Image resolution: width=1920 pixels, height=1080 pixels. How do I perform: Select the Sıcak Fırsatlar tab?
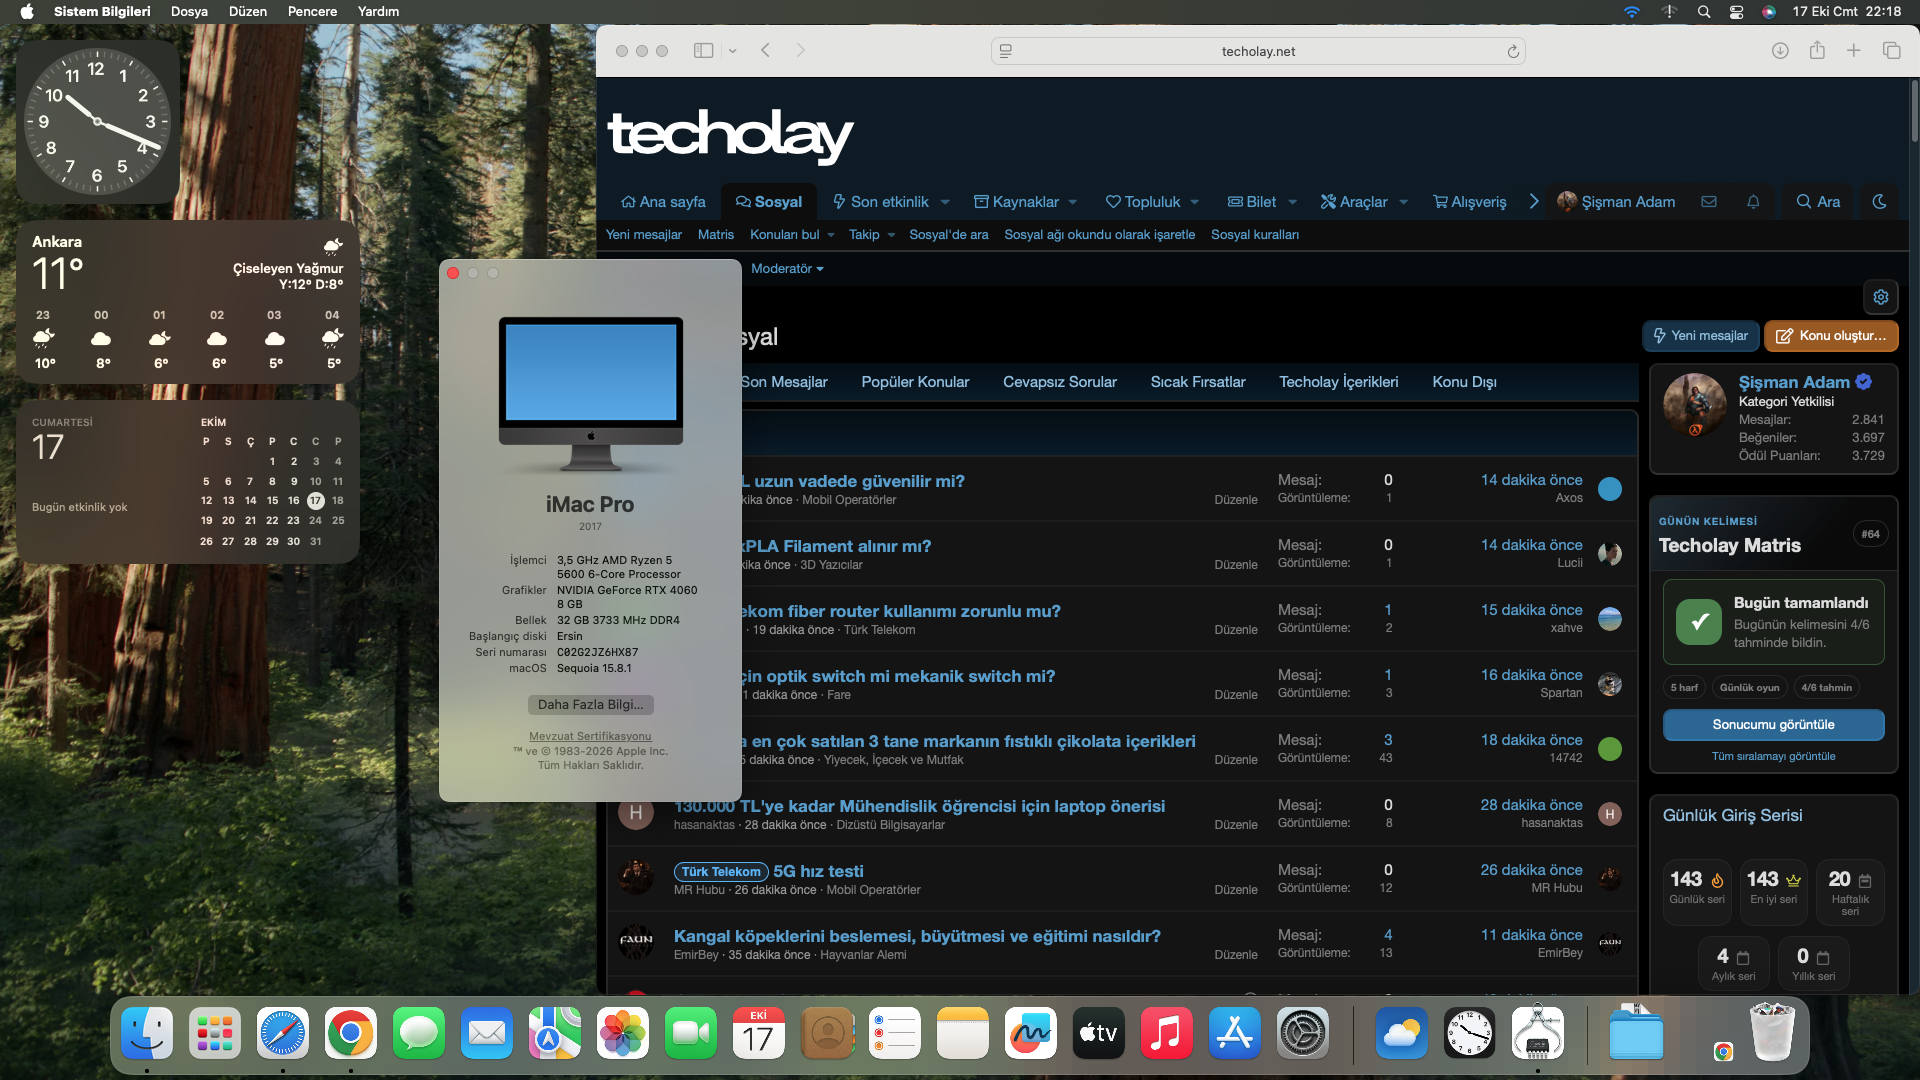[x=1198, y=382]
